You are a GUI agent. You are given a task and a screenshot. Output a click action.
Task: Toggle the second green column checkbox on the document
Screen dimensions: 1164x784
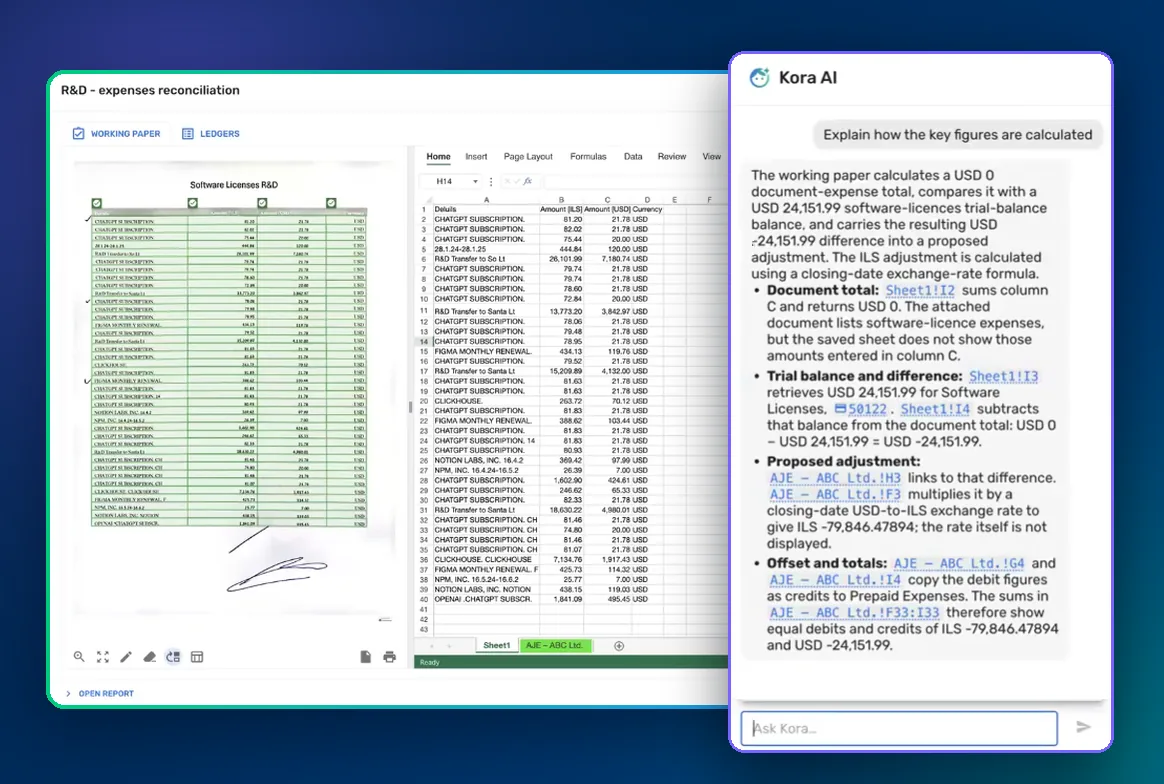(x=193, y=203)
